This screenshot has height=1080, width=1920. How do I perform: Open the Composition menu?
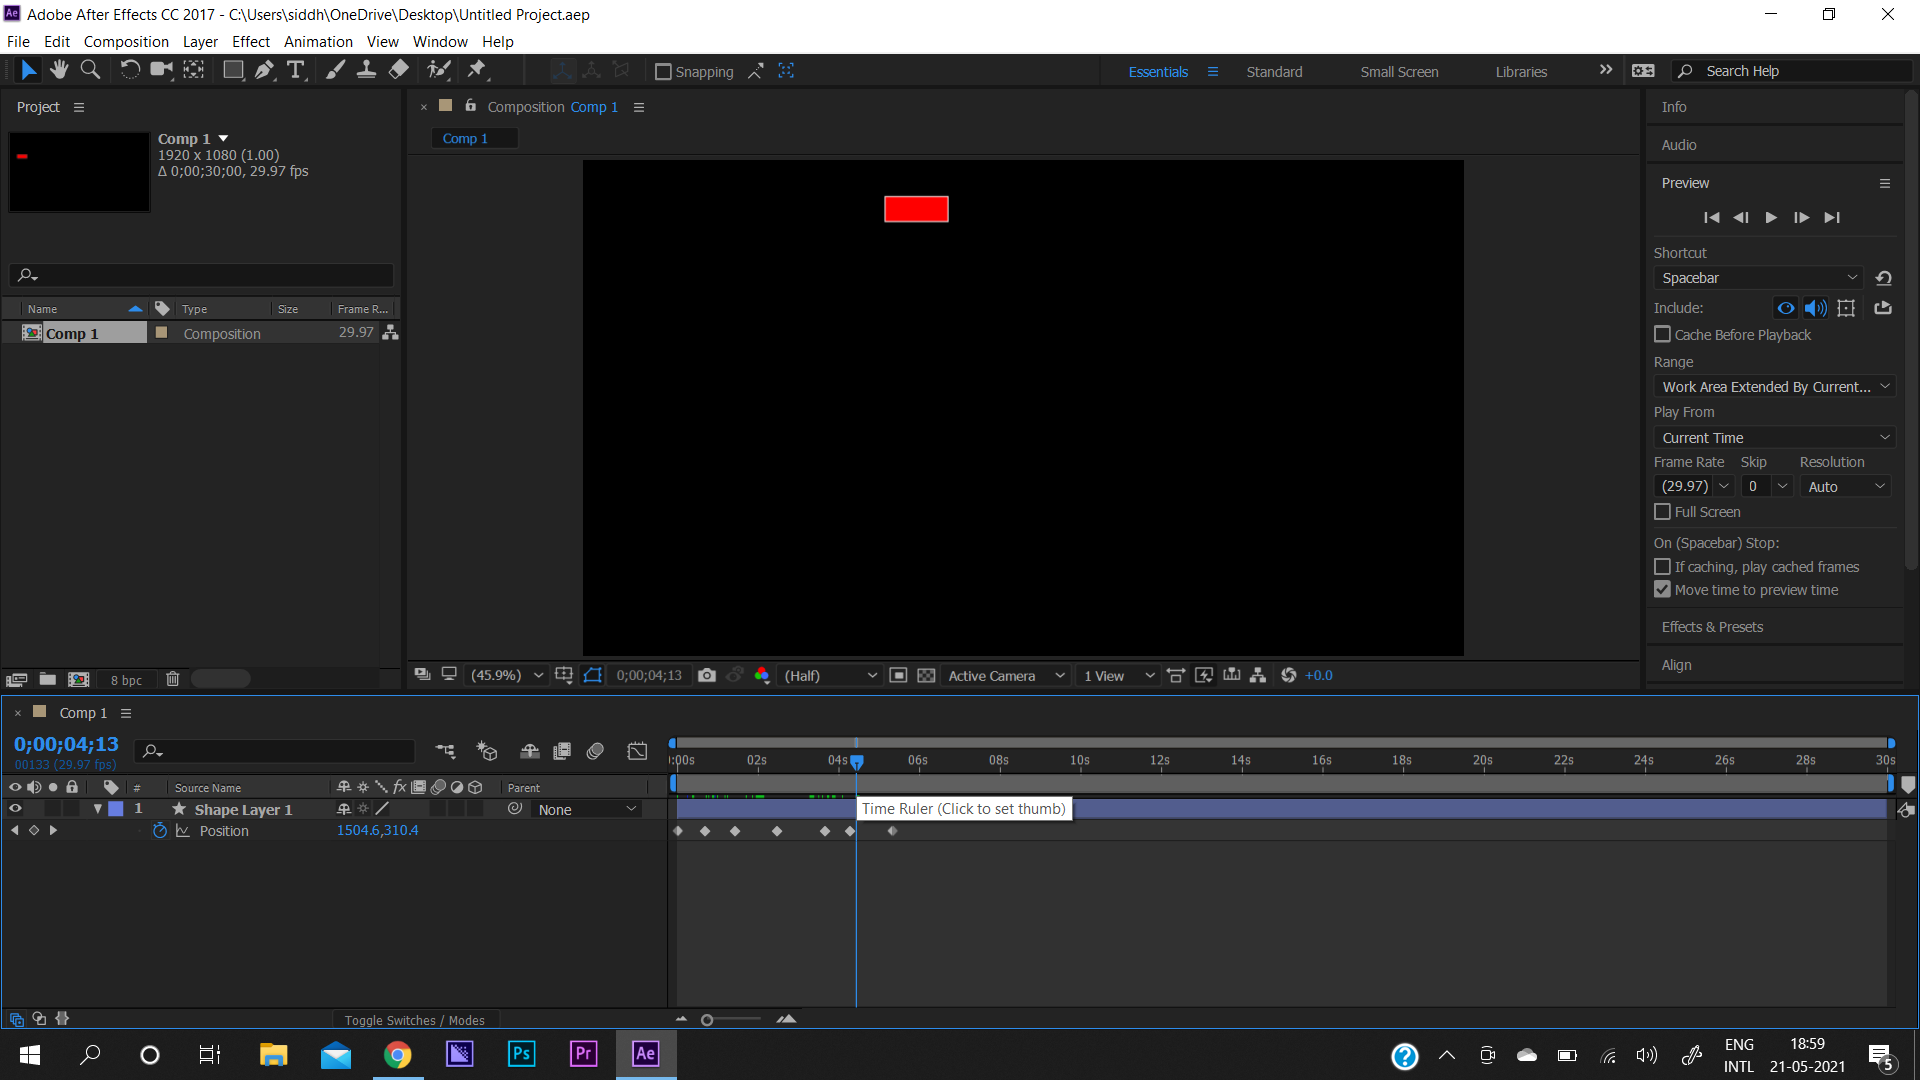(x=125, y=41)
